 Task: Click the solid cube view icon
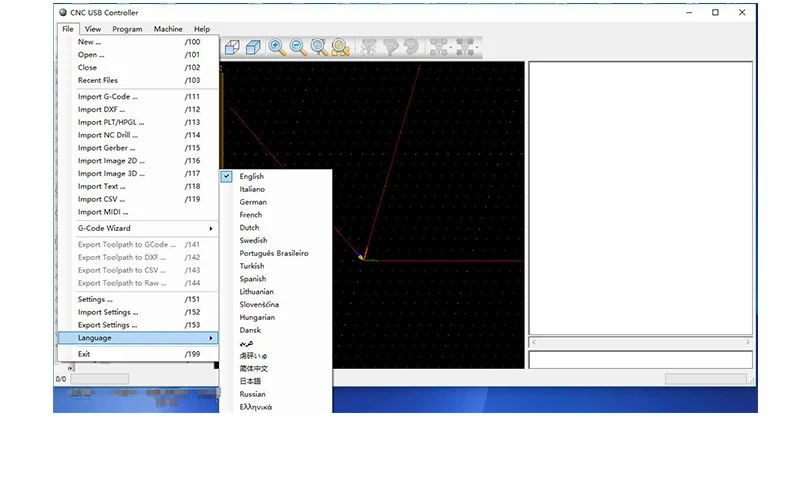(x=253, y=47)
